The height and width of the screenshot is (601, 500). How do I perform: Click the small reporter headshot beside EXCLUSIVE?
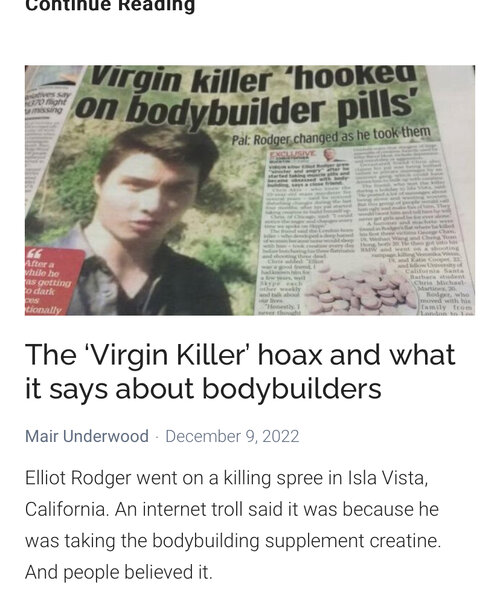click(x=329, y=155)
